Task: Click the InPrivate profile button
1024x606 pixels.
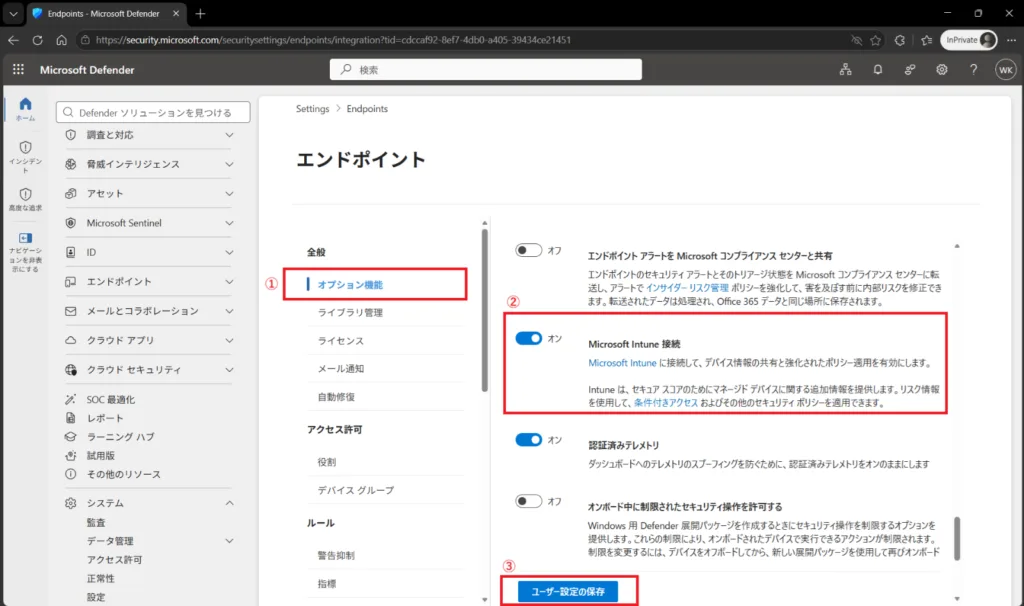Action: pyautogui.click(x=969, y=40)
